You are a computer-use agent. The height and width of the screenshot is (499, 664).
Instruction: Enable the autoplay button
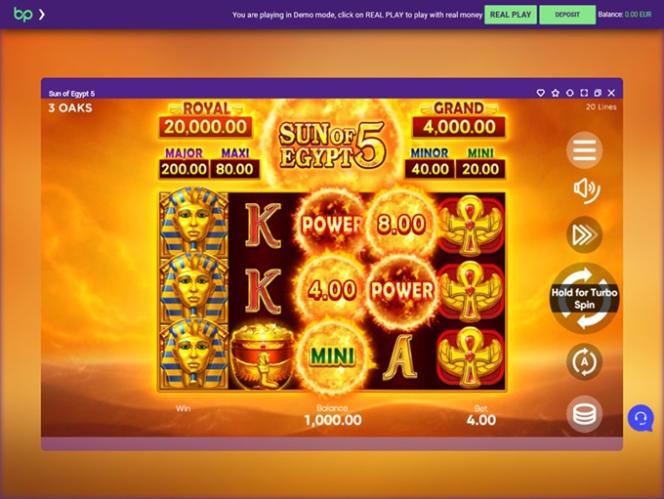tap(584, 362)
